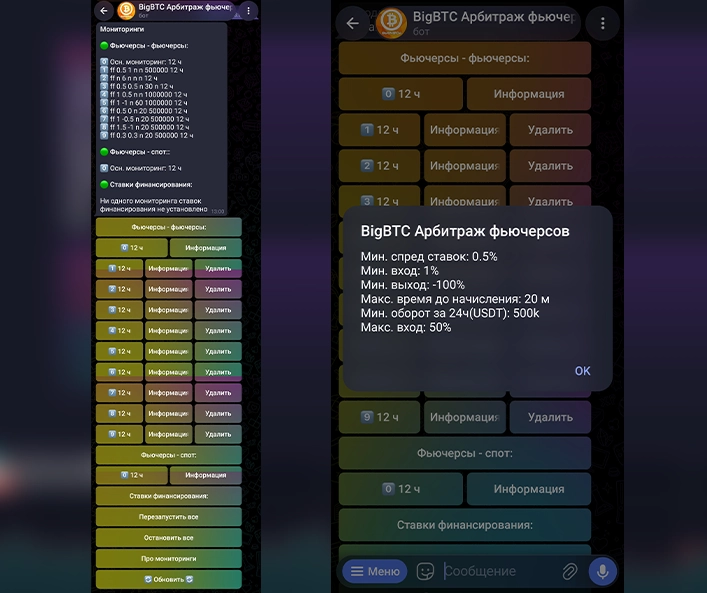707x593 pixels.
Task: Open Информация for monitoring 5 in the left phone
Action: (x=169, y=352)
